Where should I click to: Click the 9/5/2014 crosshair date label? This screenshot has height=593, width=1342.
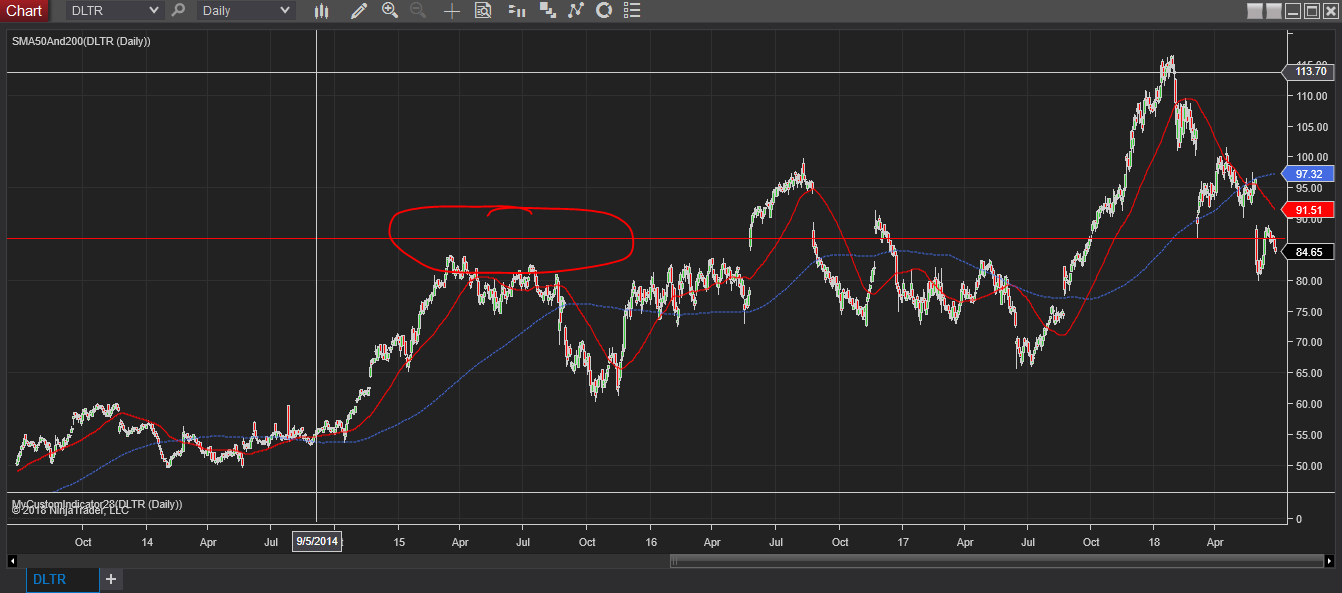(317, 541)
